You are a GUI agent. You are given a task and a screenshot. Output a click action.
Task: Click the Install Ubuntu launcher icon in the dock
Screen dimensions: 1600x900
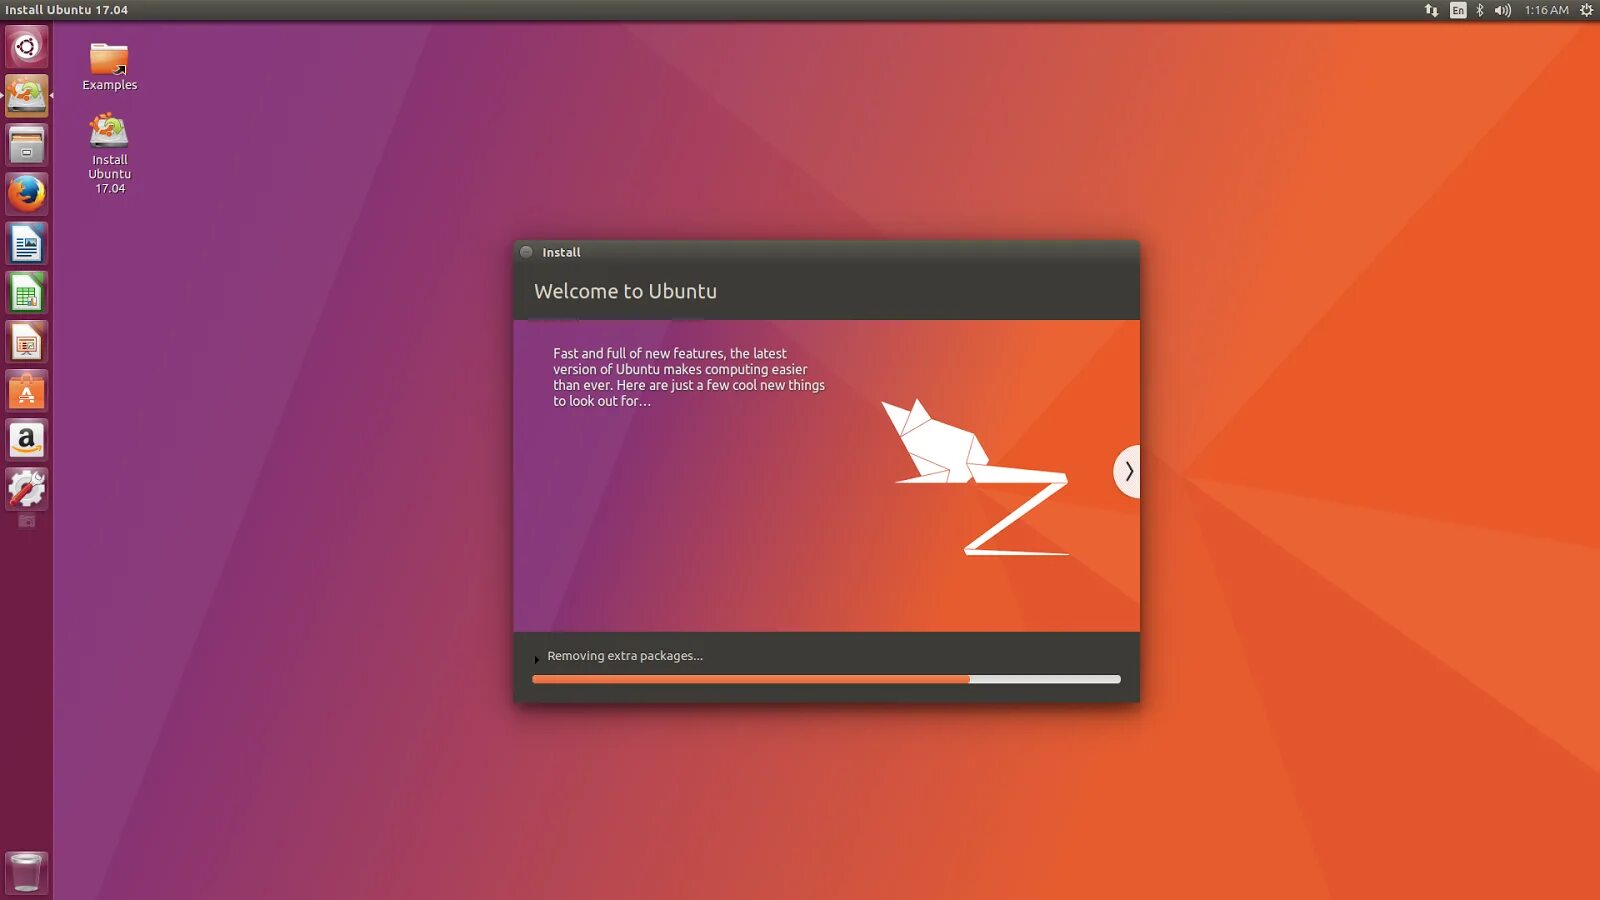26,96
